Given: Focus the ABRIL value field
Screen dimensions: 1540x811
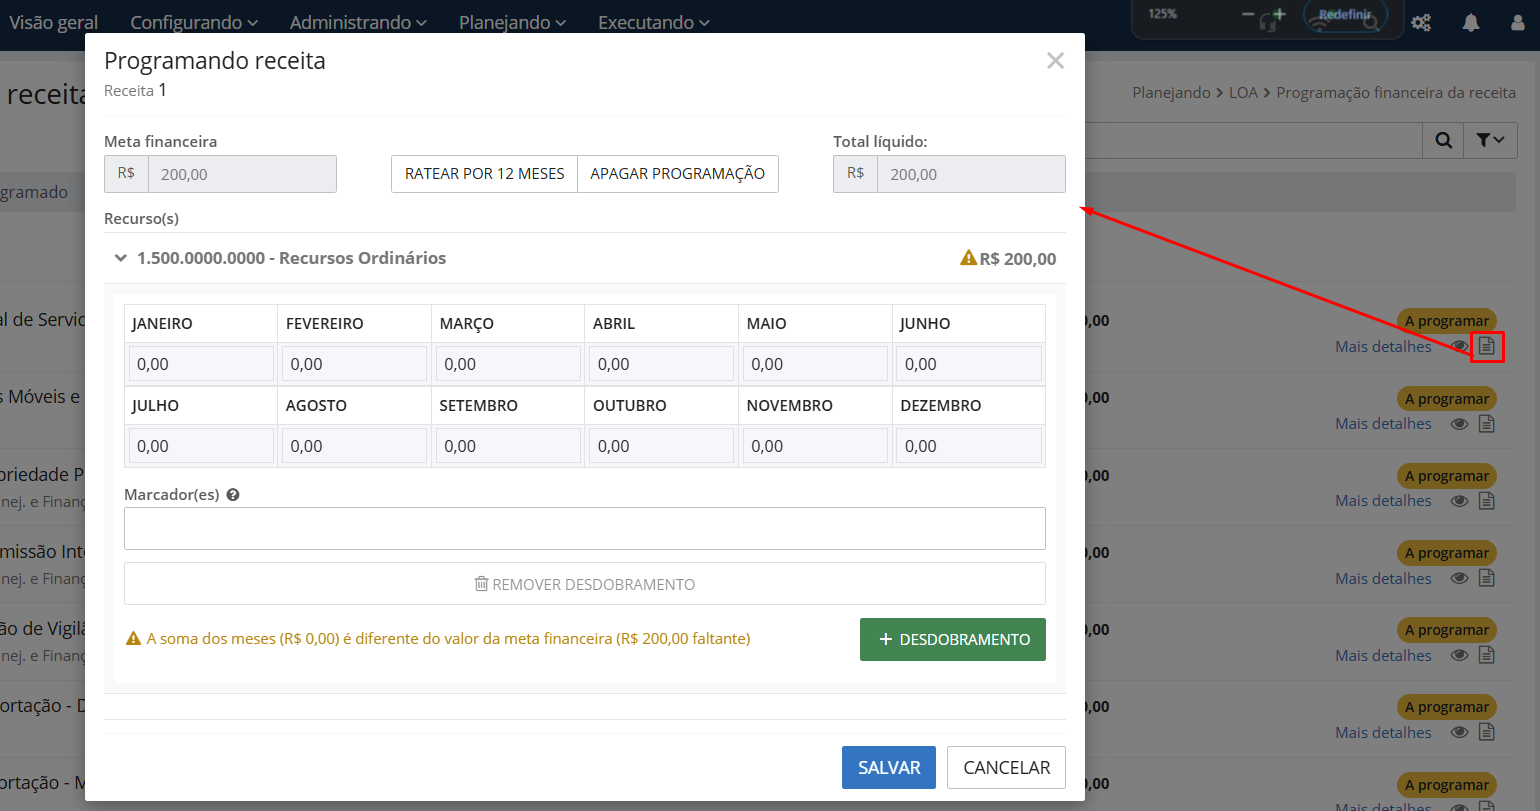Looking at the screenshot, I should point(662,364).
